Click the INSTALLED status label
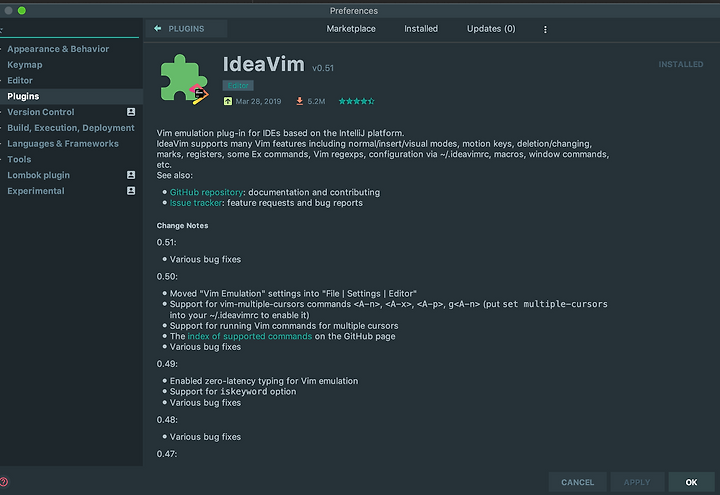Image resolution: width=720 pixels, height=495 pixels. pos(681,64)
